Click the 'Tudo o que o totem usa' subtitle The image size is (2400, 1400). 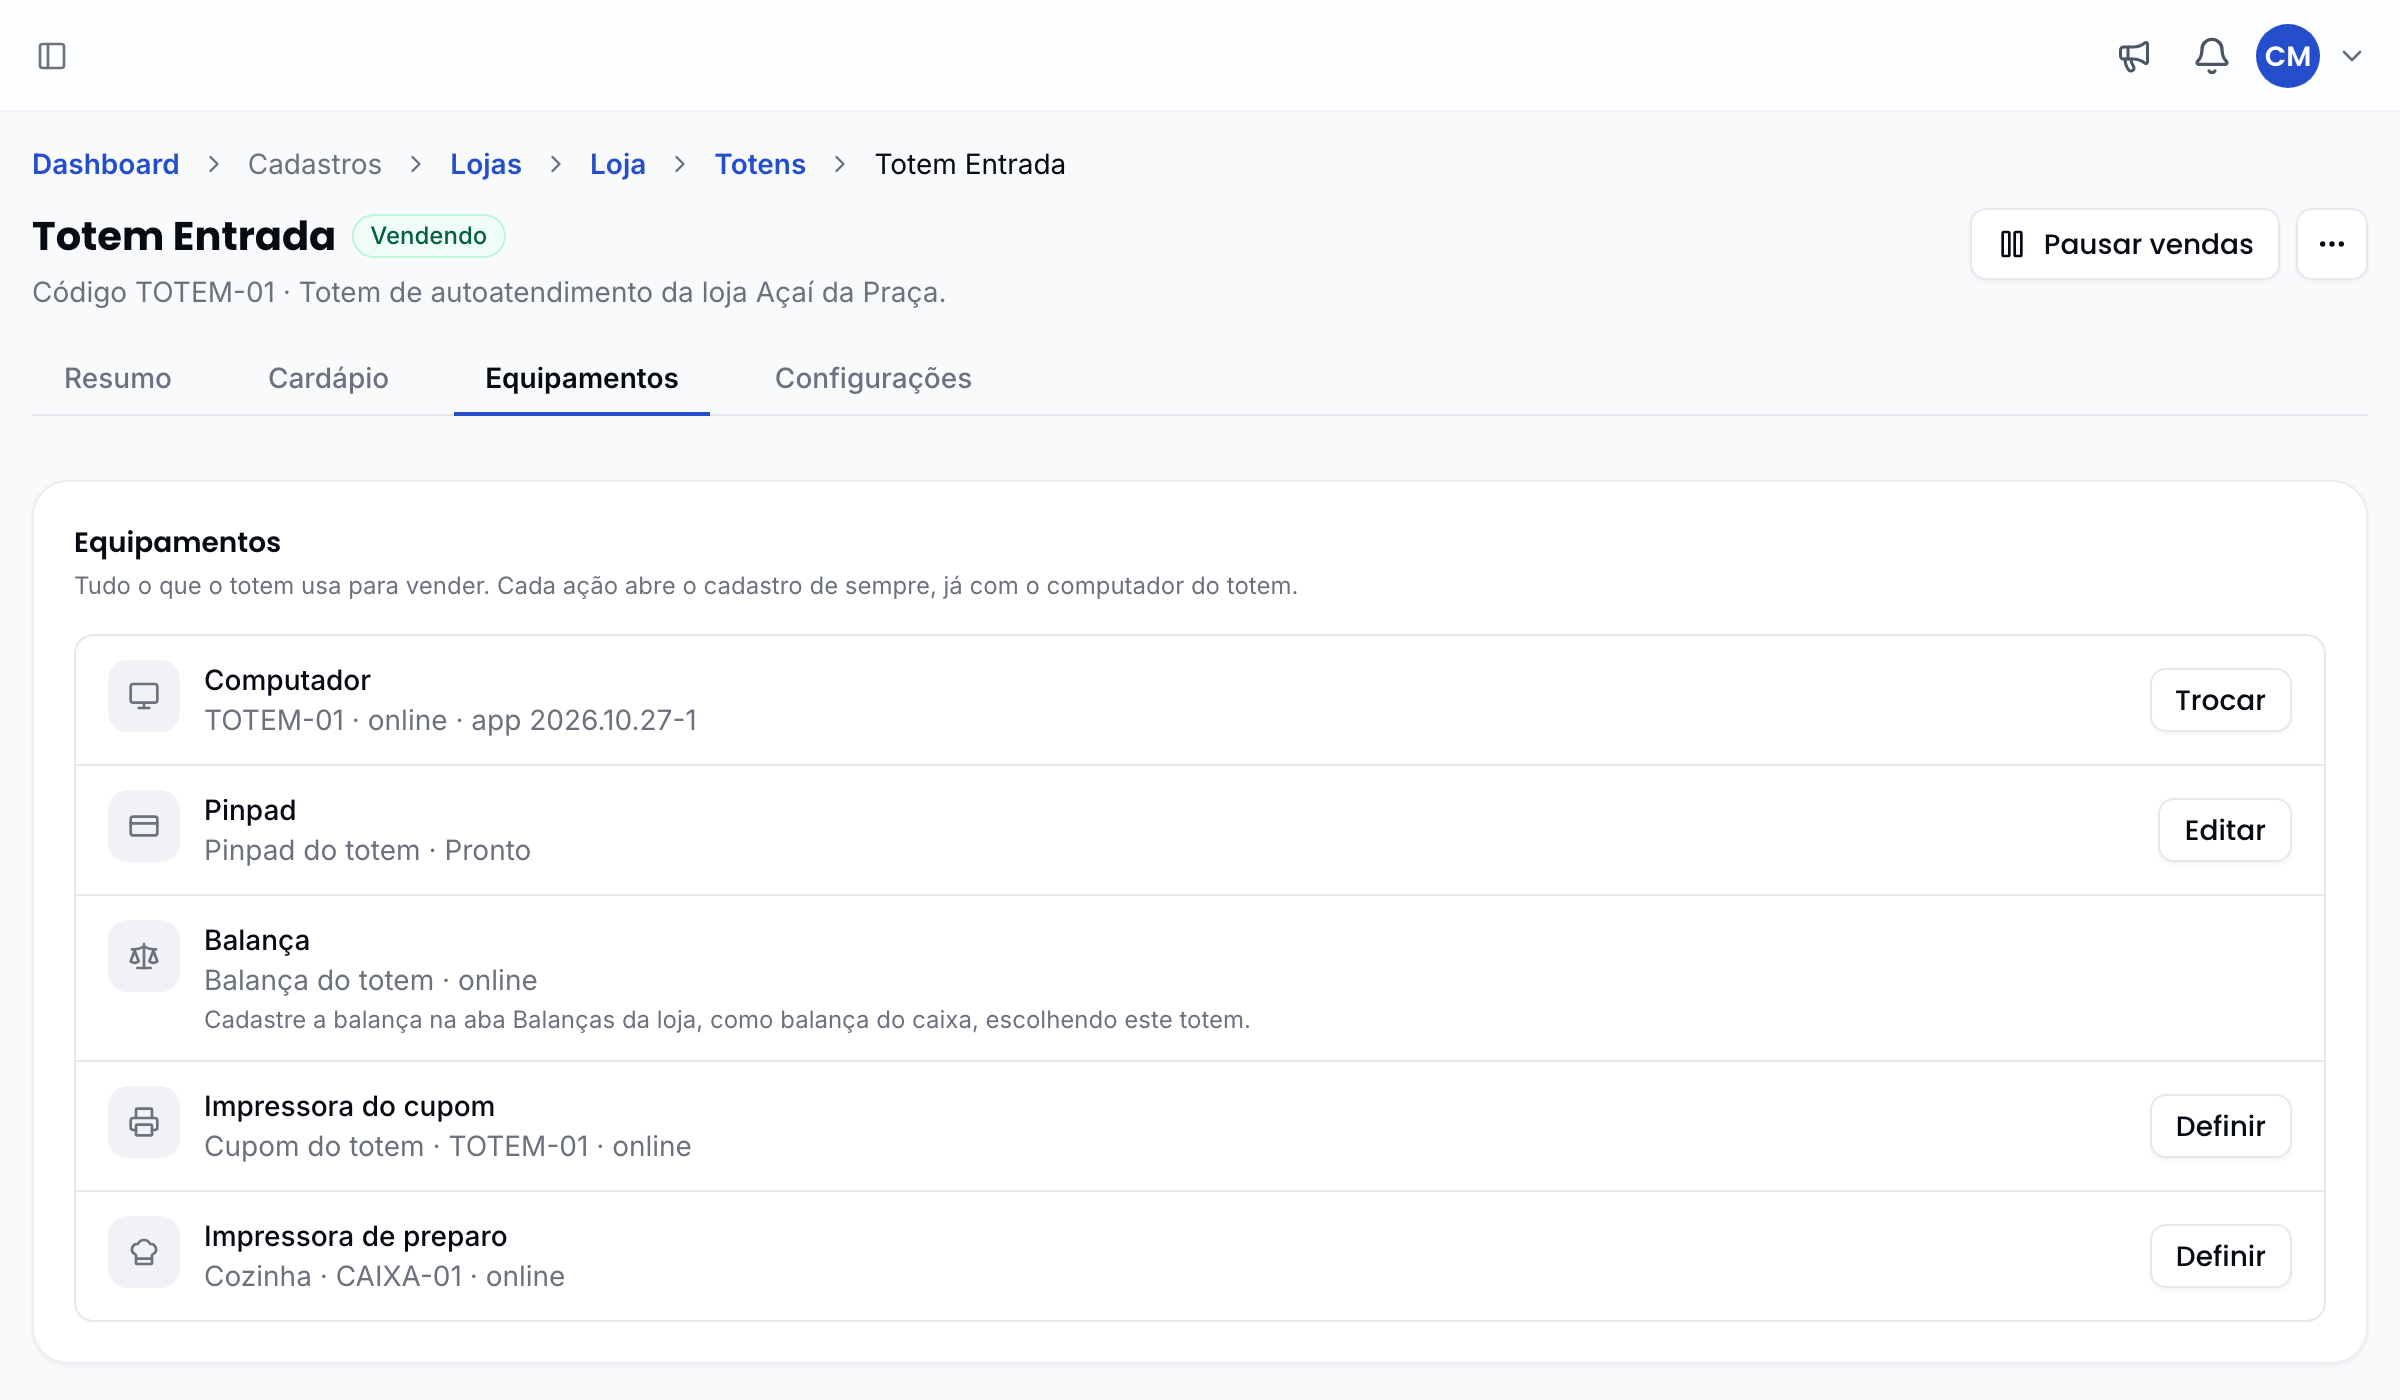tap(686, 586)
